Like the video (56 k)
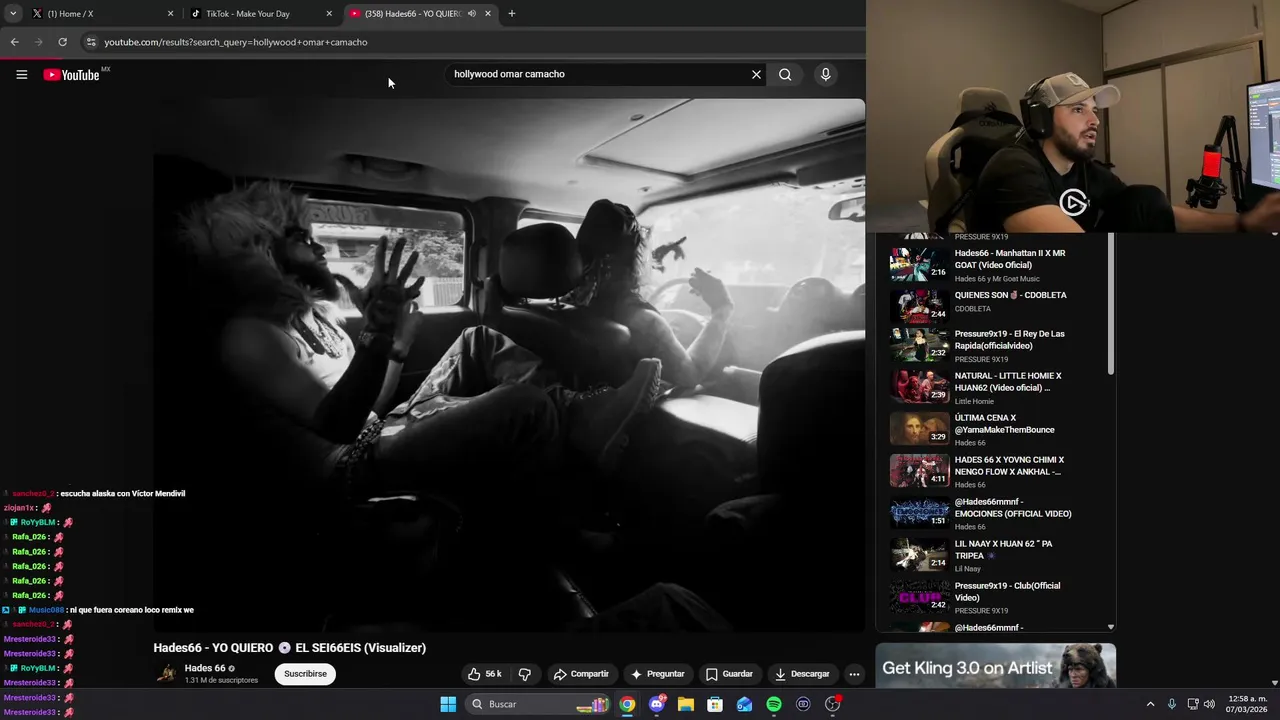 click(x=485, y=674)
